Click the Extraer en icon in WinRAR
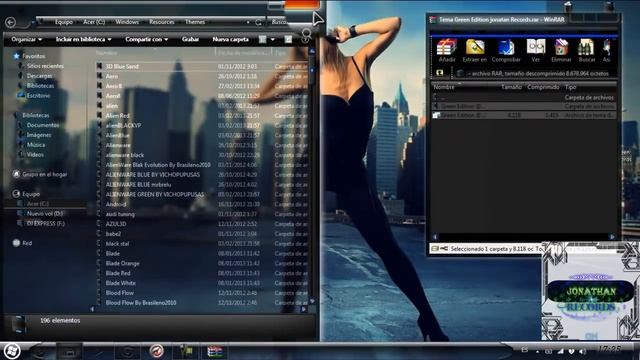Screen dimensions: 640x360 point(475,51)
